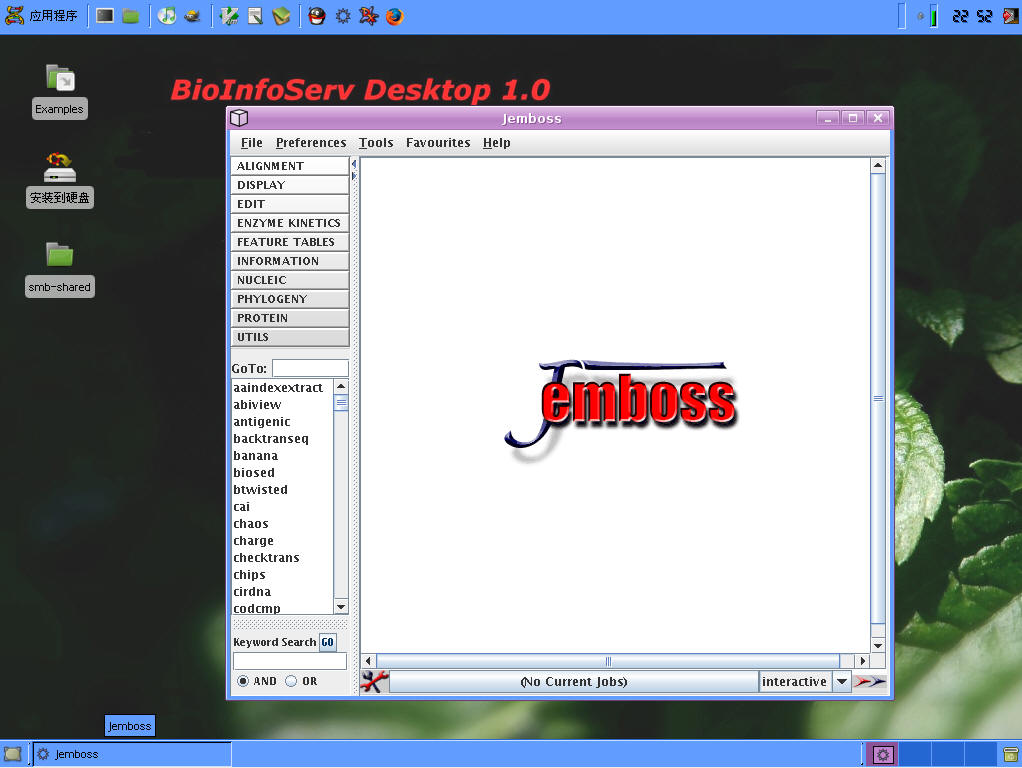This screenshot has width=1022, height=768.
Task: Click program list scrollbar up arrow
Action: [341, 387]
